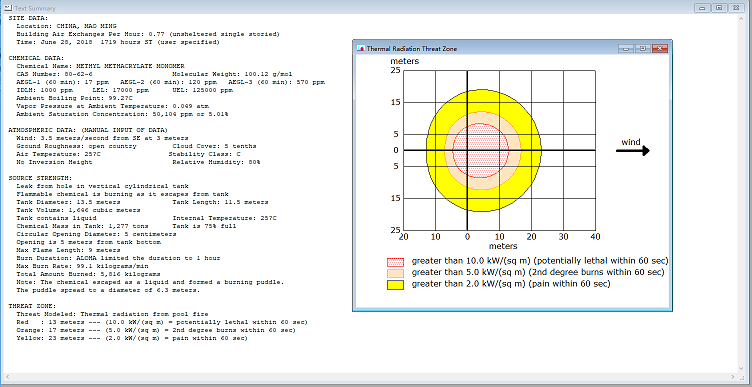The width and height of the screenshot is (752, 387).
Task: Click 'Tank is 75% full'
Action: click(x=204, y=226)
